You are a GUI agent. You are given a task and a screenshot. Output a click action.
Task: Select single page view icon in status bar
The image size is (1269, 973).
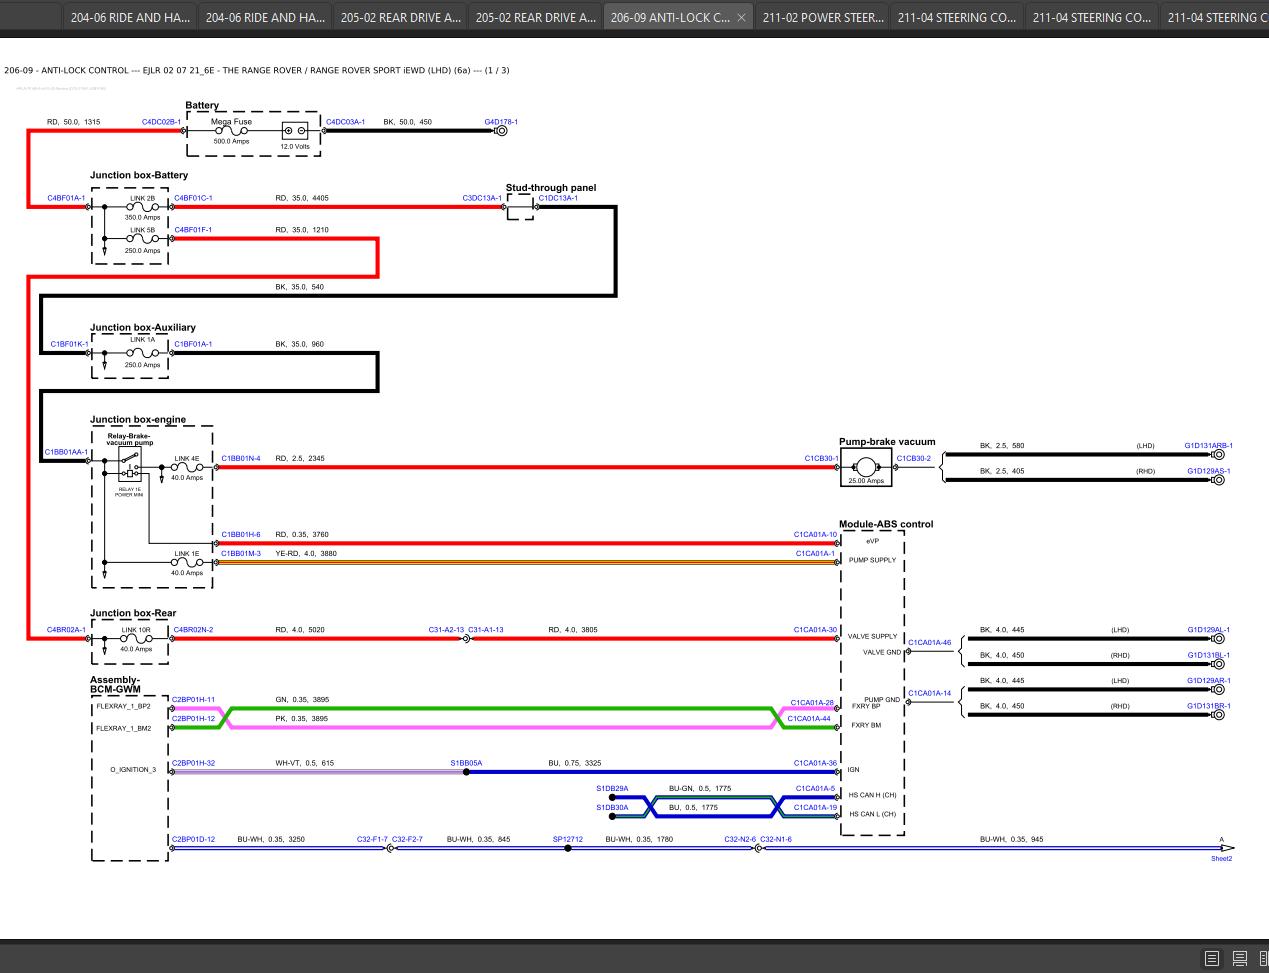[x=1211, y=958]
